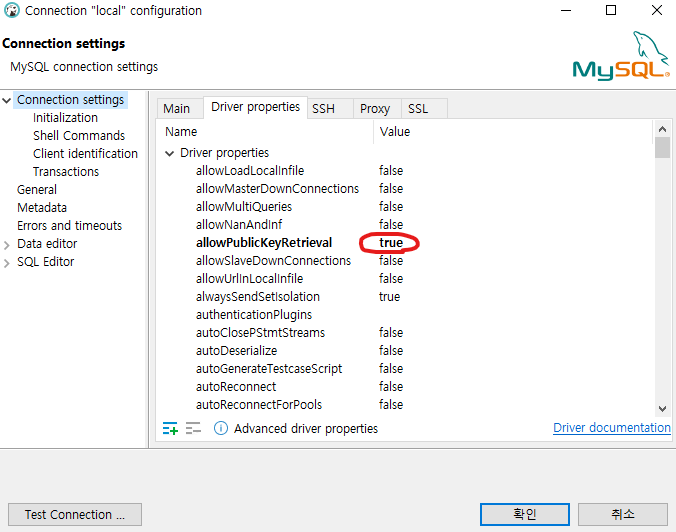This screenshot has height=532, width=676.
Task: Open the Client identification page
Action: 85,153
